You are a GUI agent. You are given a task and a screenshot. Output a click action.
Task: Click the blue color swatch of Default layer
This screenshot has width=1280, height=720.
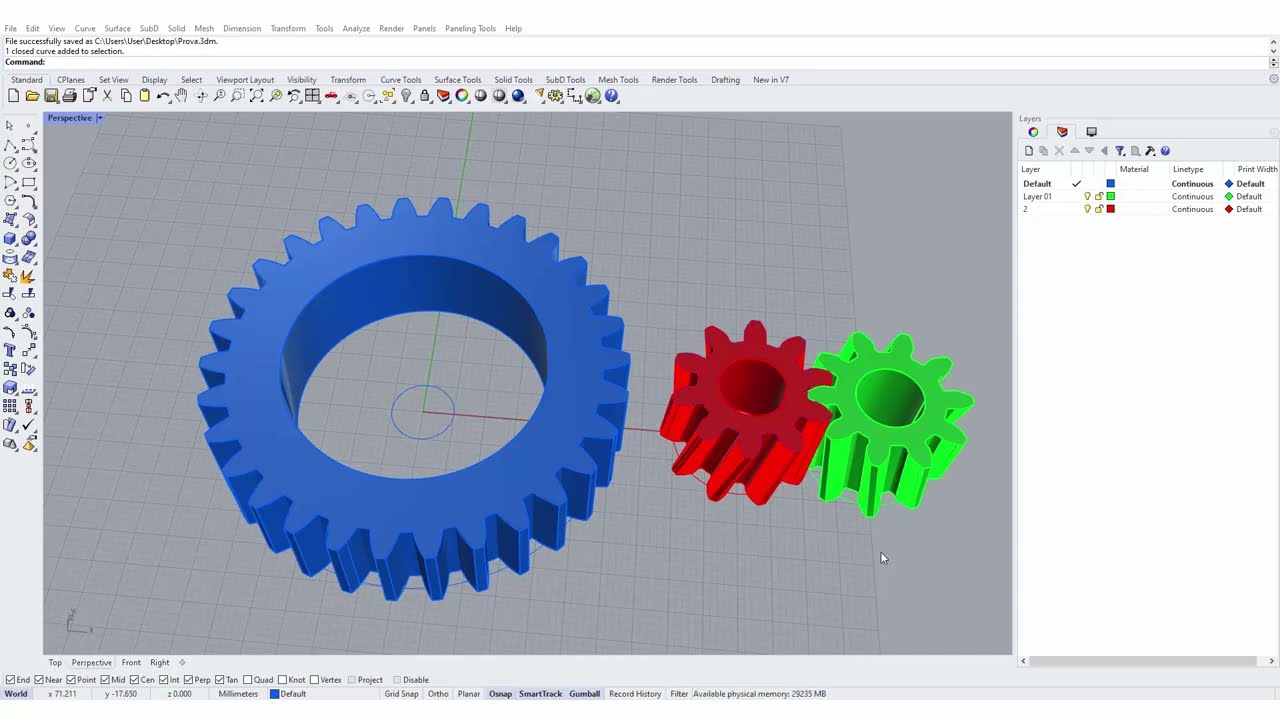coord(1110,184)
